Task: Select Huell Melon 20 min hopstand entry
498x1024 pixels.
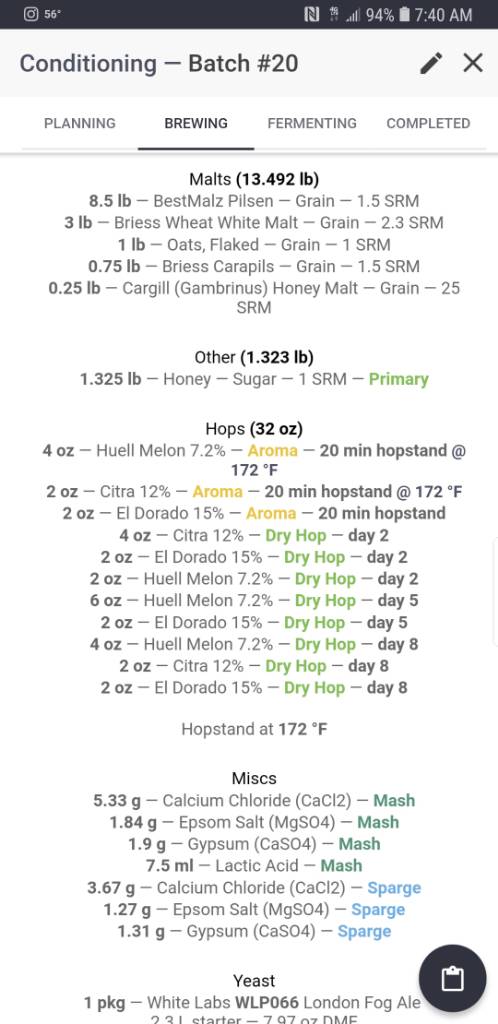Action: [254, 460]
